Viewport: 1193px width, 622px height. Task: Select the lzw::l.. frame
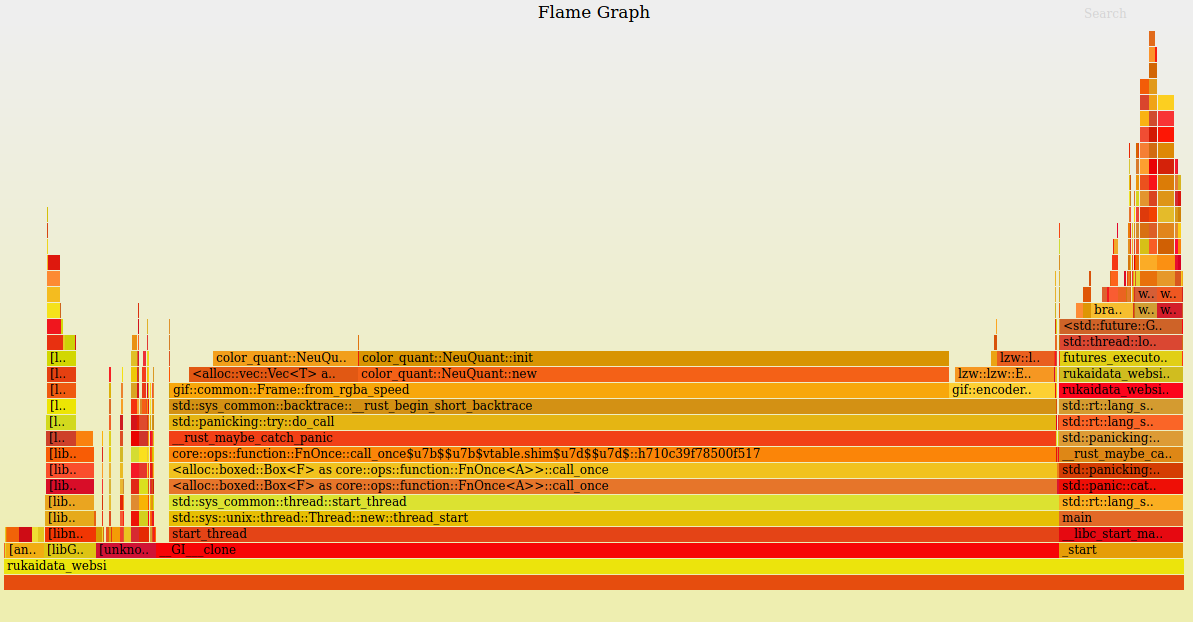click(1026, 359)
